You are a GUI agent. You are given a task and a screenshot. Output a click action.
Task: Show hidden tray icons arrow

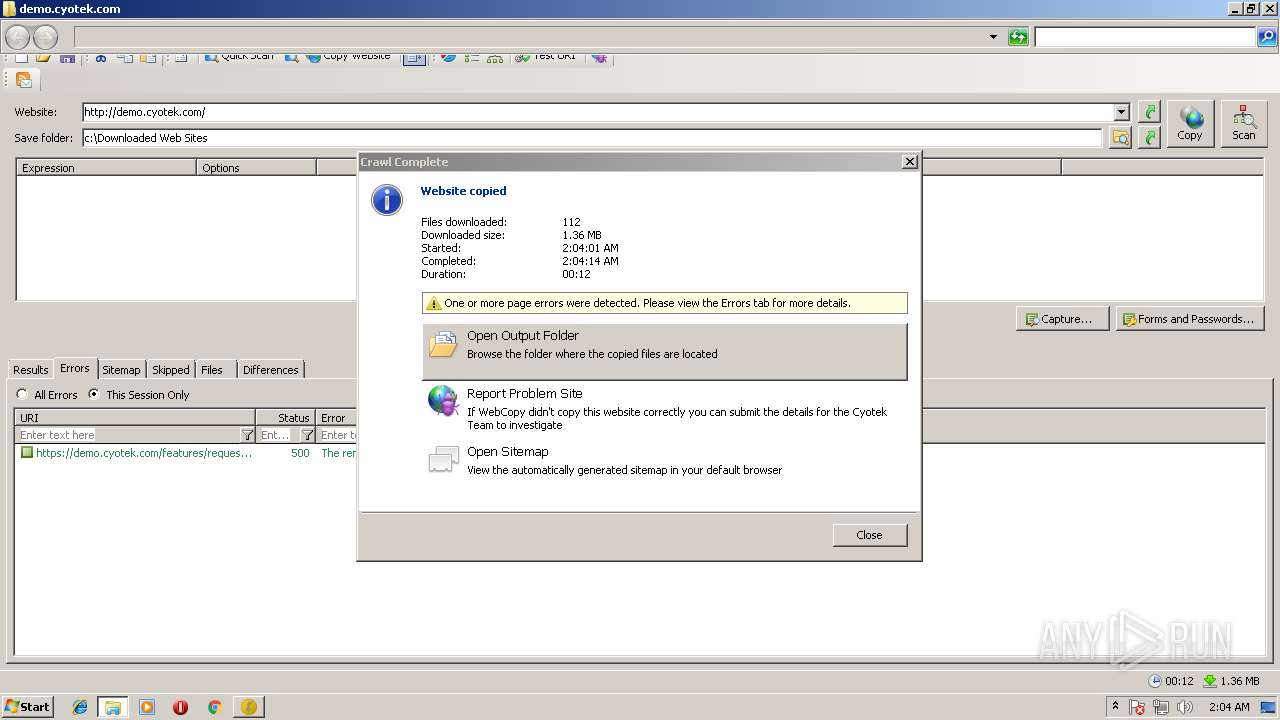(x=1116, y=707)
